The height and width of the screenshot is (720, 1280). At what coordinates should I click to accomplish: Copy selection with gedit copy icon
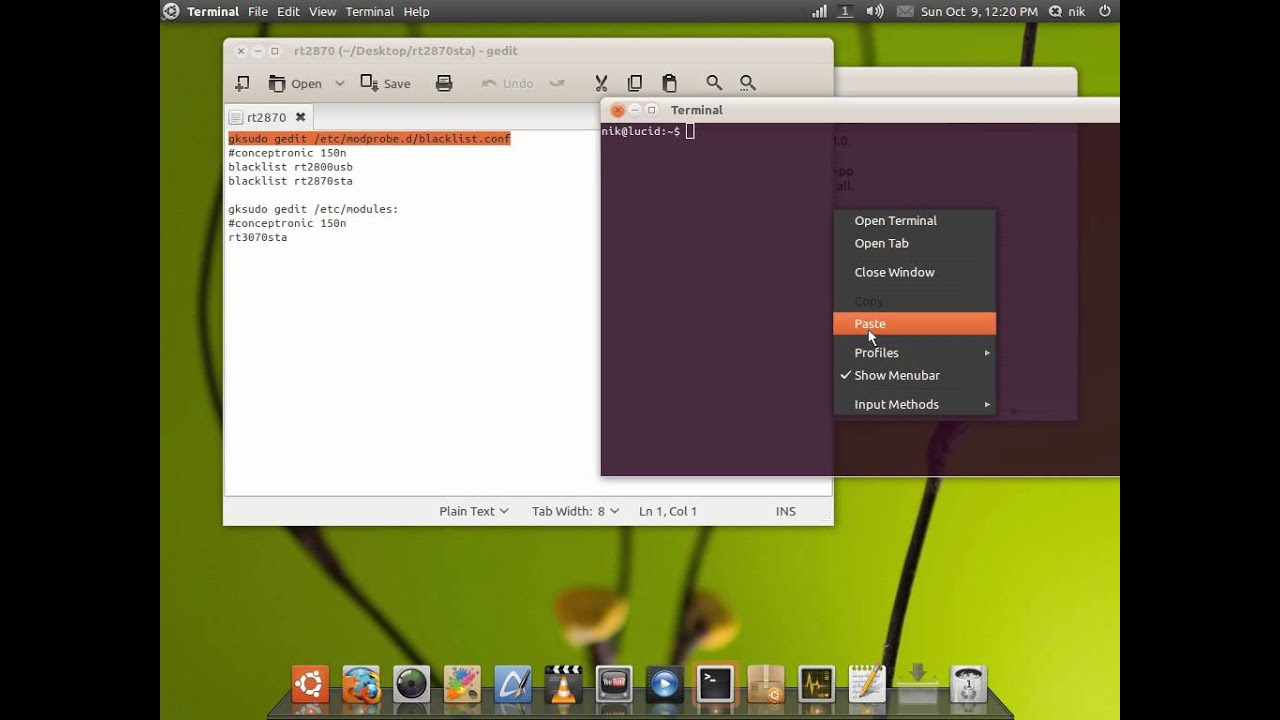tap(634, 83)
